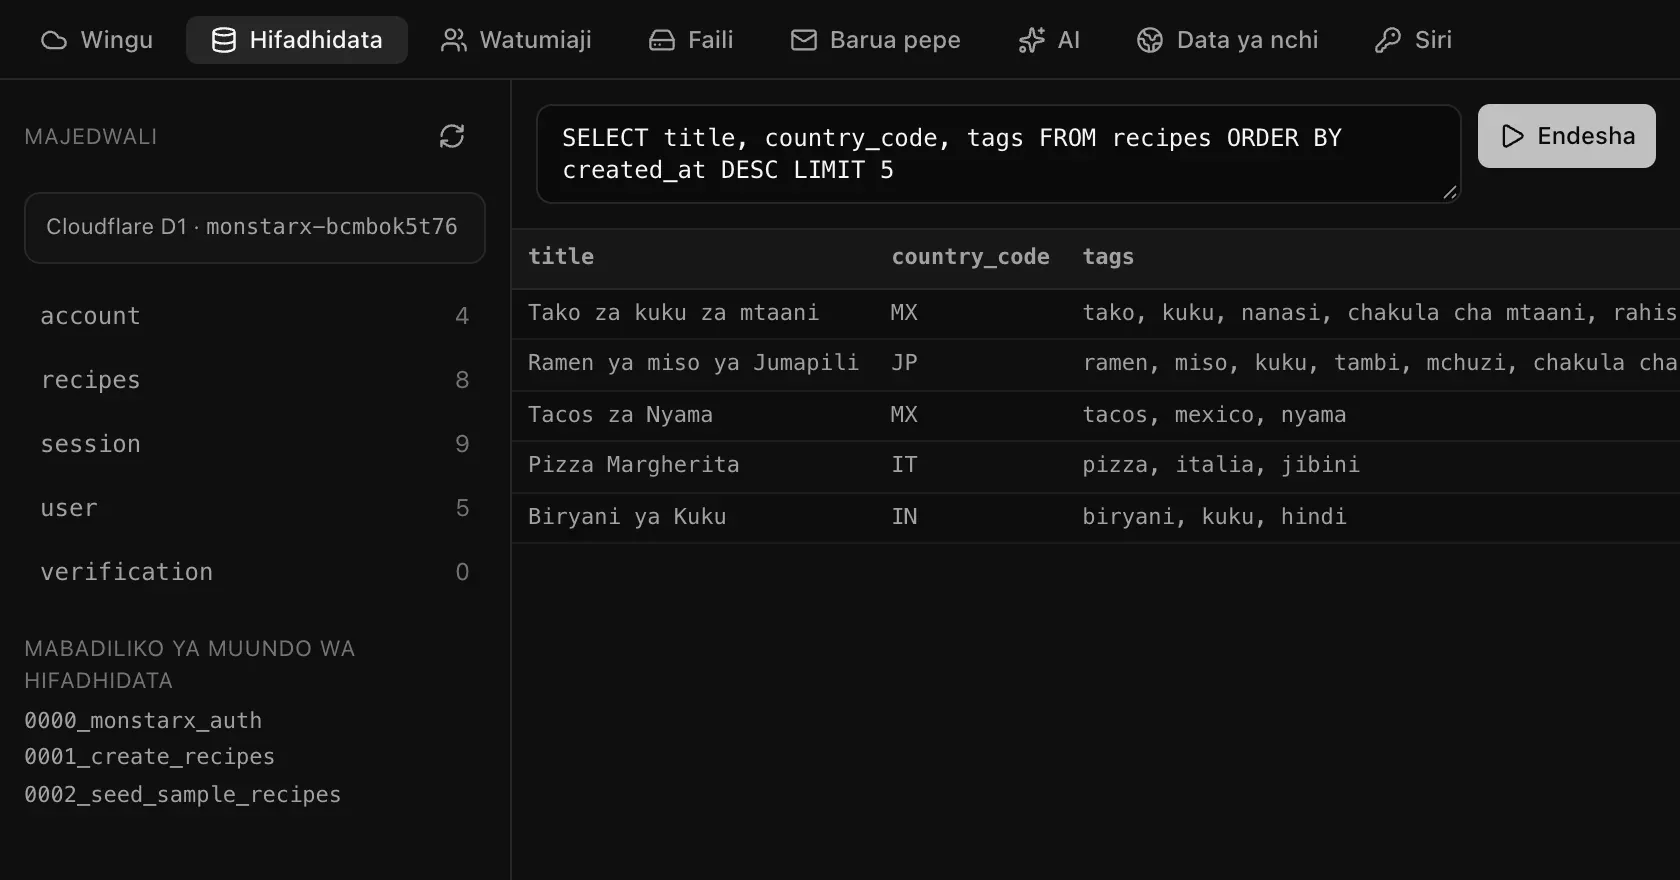Click the refresh tables icon
1680x880 pixels.
click(452, 136)
